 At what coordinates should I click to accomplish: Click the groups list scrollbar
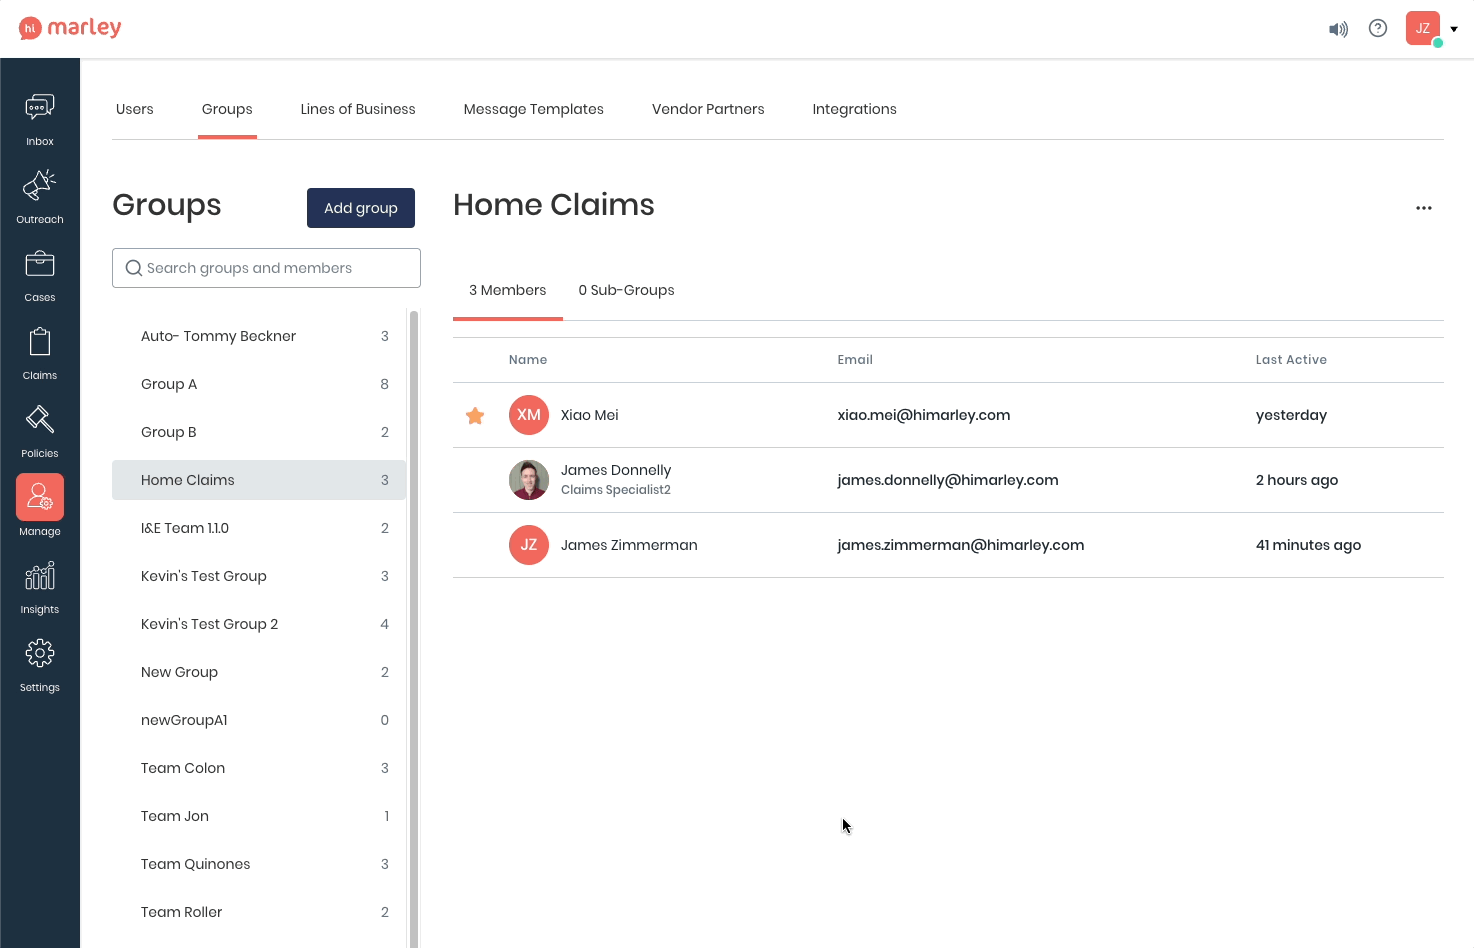pos(413,600)
